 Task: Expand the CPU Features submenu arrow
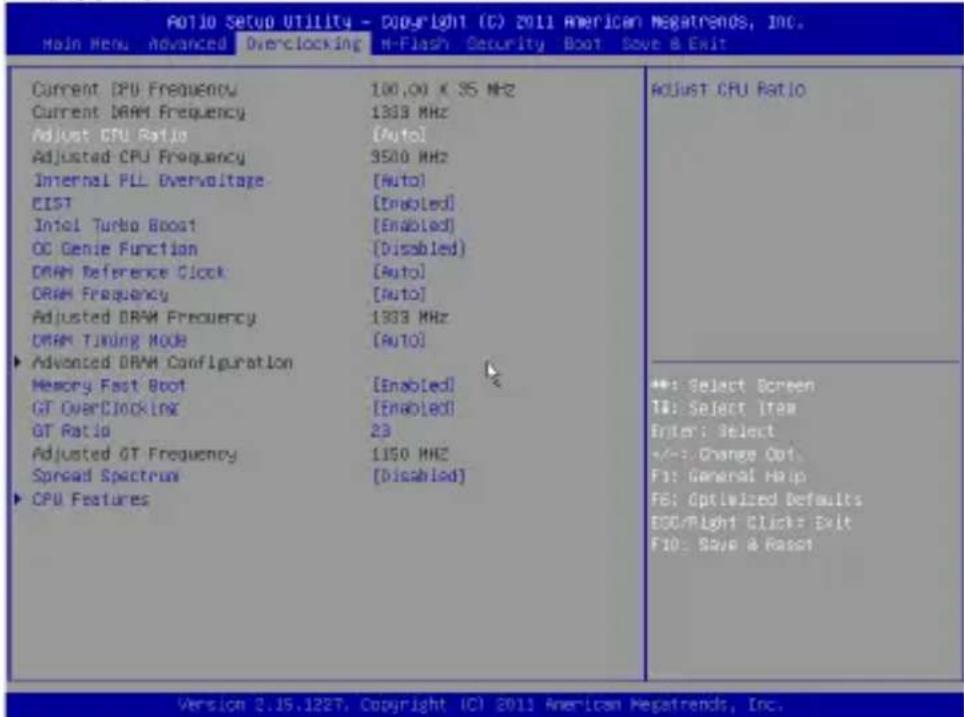click(18, 499)
